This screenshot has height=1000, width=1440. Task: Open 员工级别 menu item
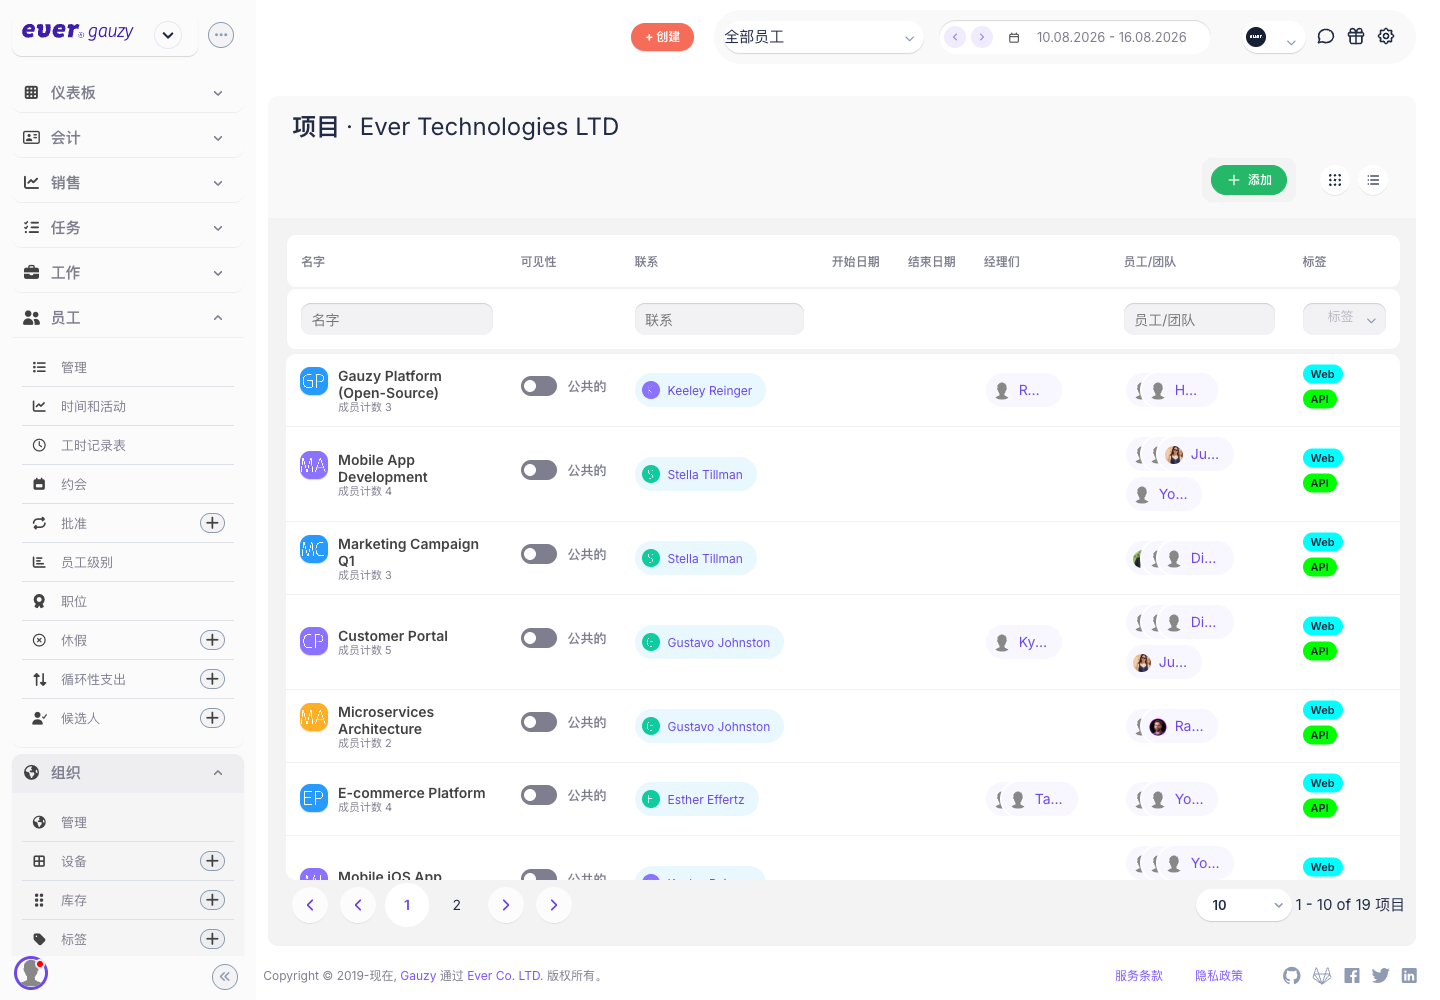[127, 562]
